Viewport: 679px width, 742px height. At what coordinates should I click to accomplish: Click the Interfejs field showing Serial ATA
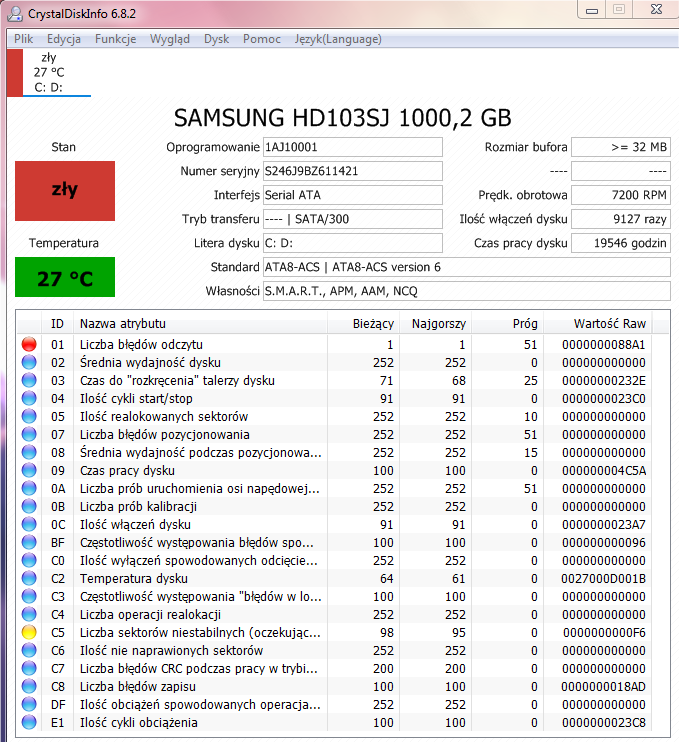[353, 195]
